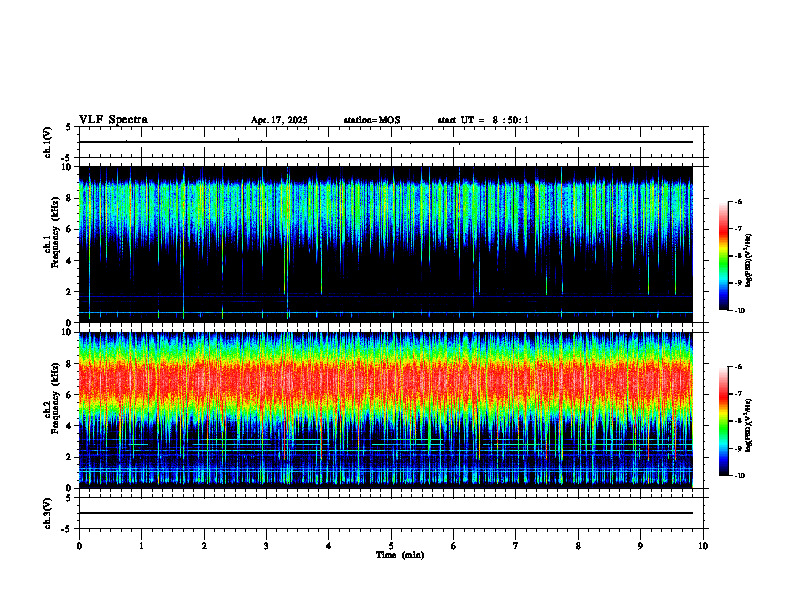Click the "-6" tick on ch.1 color bar

(738, 202)
